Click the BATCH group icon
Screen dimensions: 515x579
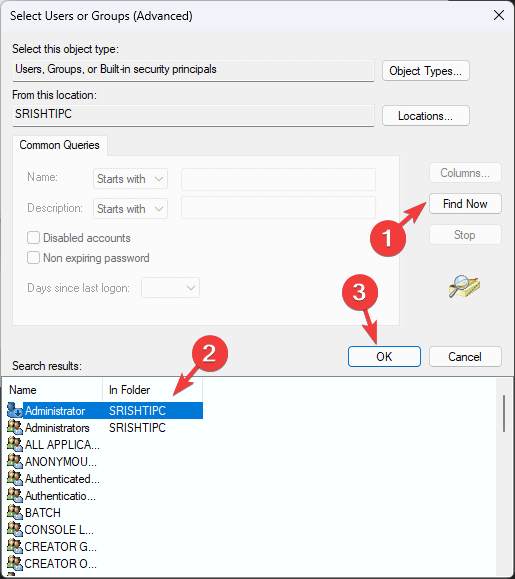click(15, 513)
